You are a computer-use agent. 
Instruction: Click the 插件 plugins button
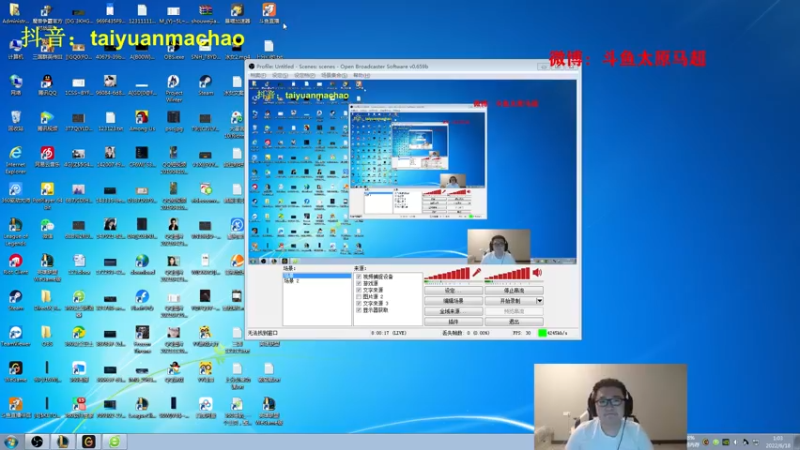pos(453,321)
